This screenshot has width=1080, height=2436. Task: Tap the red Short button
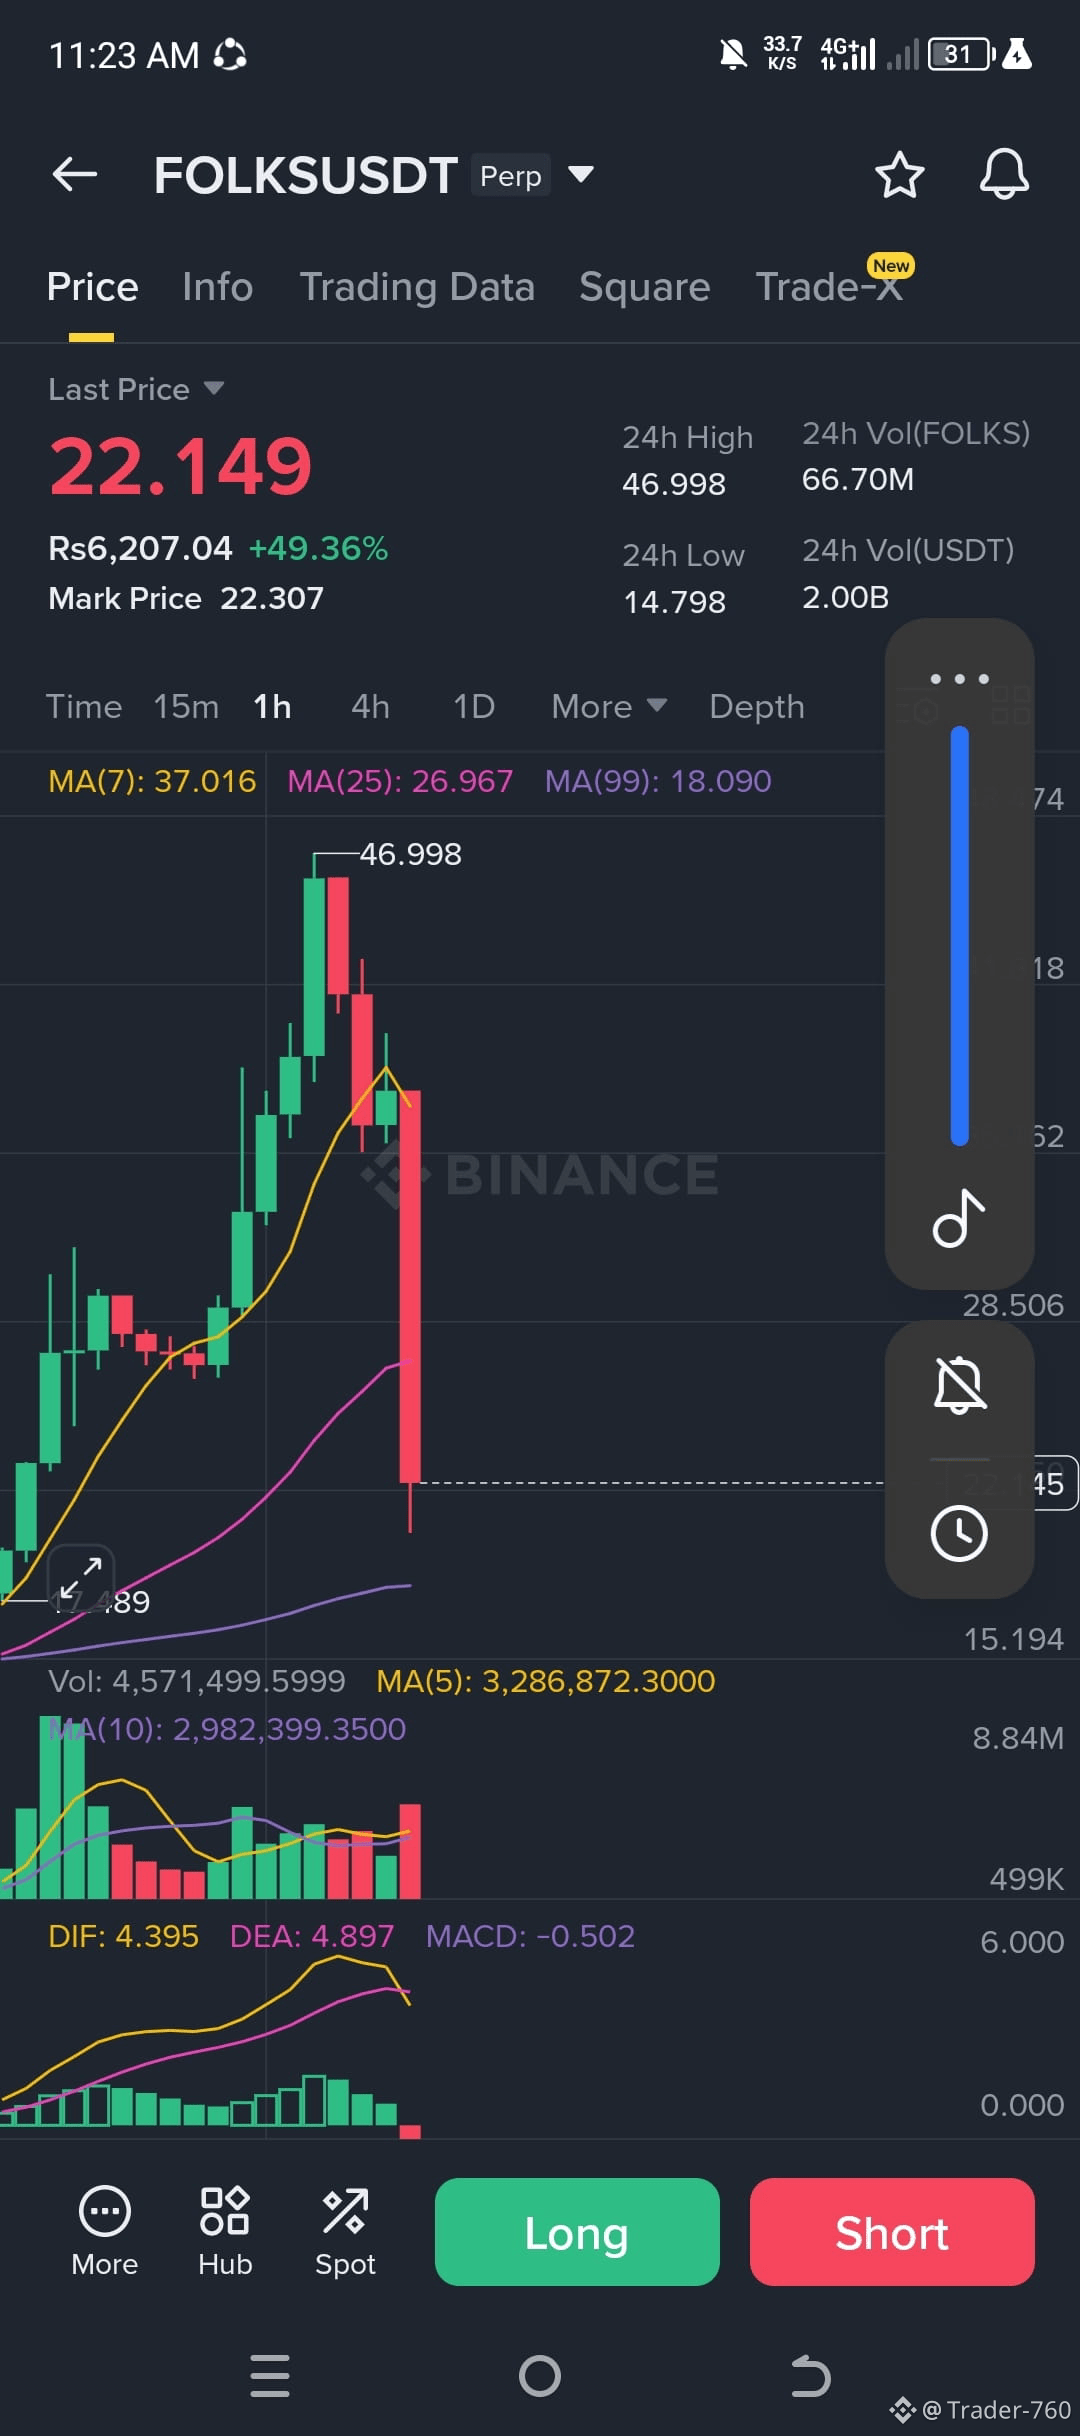tap(892, 2232)
